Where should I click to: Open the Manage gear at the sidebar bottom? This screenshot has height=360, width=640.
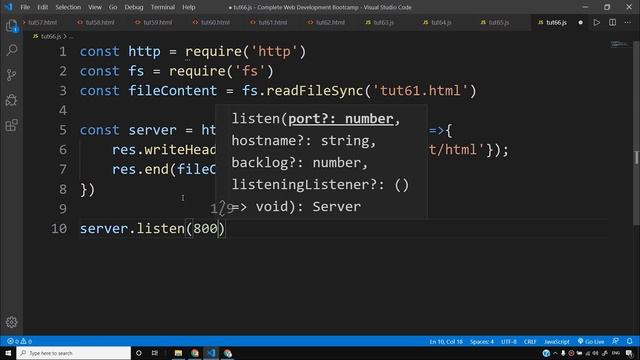tap(11, 322)
